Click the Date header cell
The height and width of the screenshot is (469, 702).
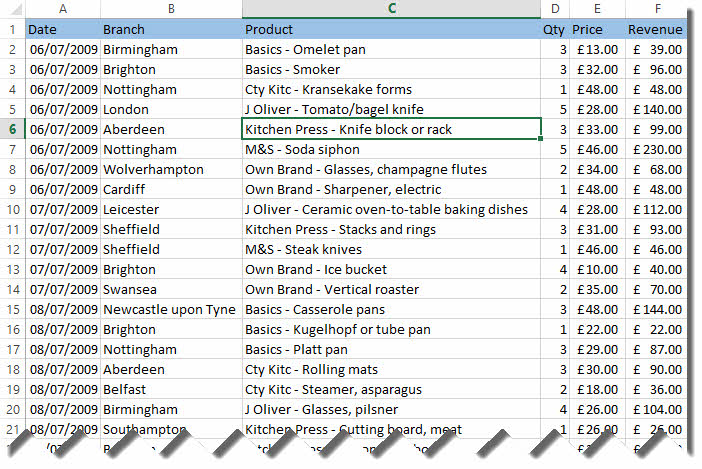(x=63, y=30)
